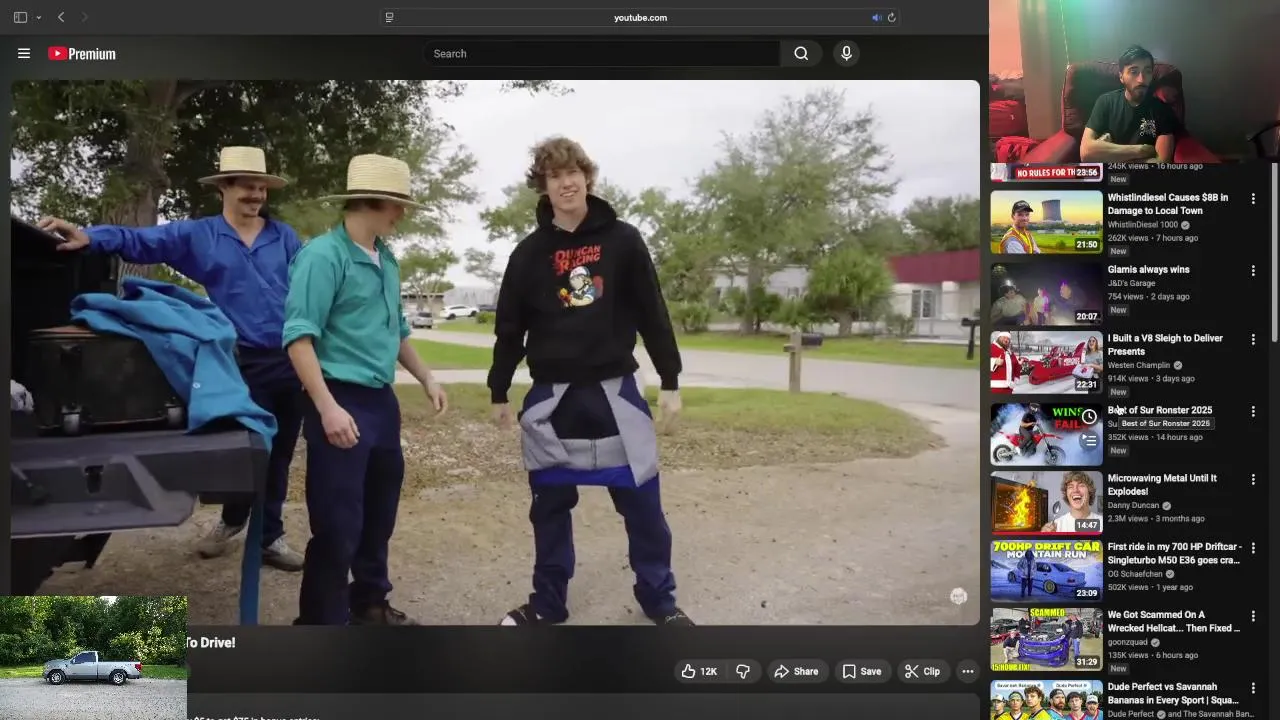The image size is (1280, 720).
Task: Go back in Safari history
Action: click(61, 17)
